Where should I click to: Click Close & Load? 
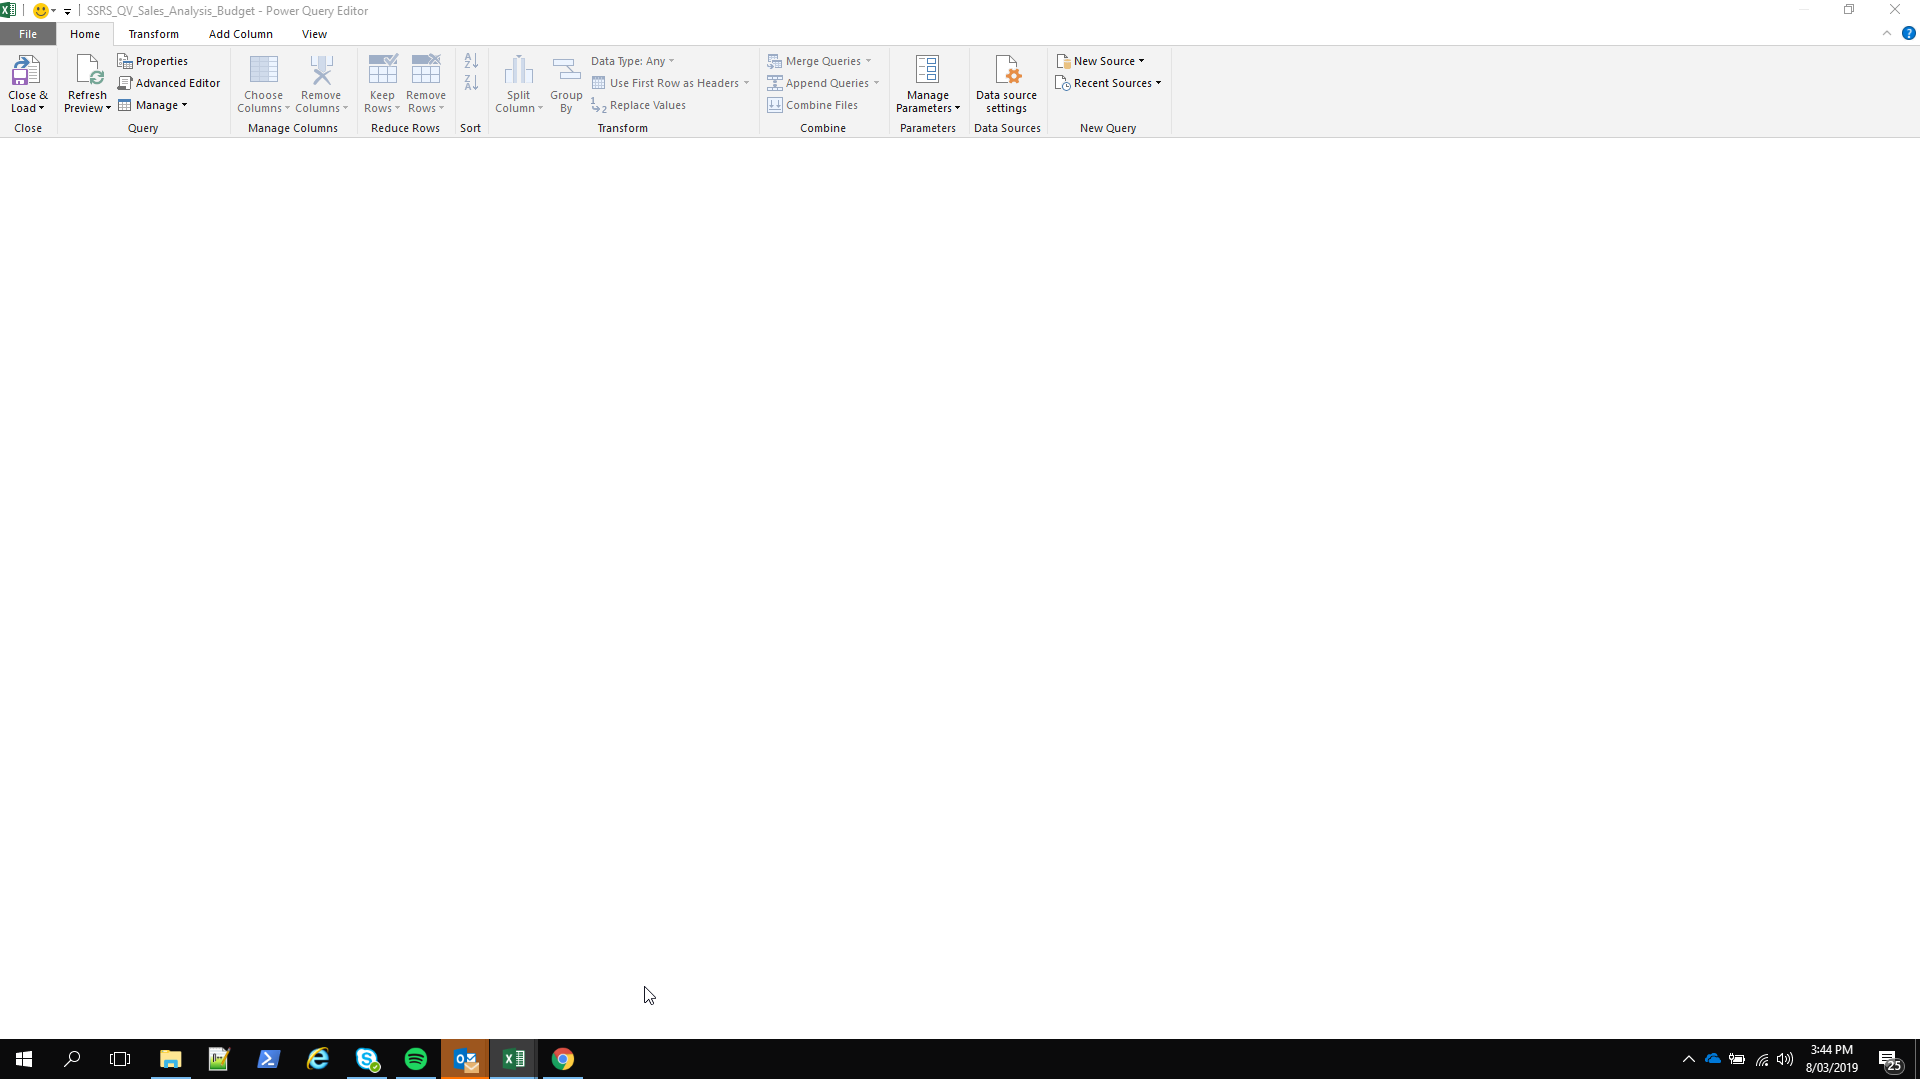coord(27,83)
